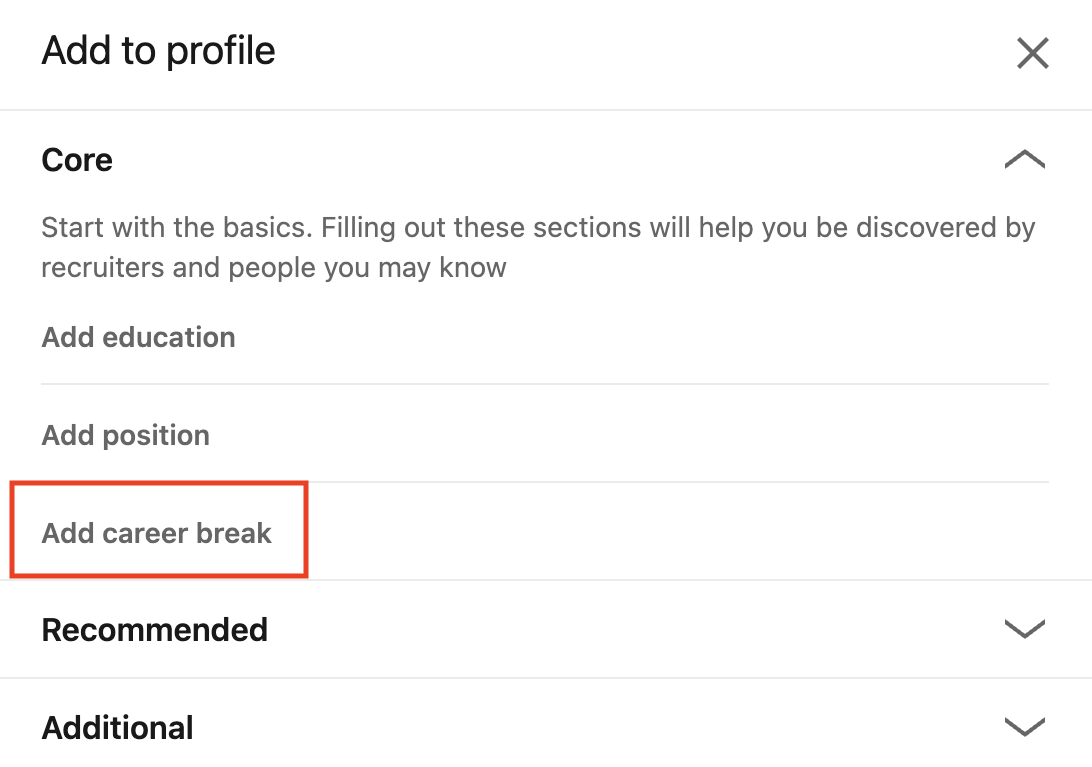This screenshot has width=1092, height=767.
Task: Open the Add education option
Action: click(138, 337)
